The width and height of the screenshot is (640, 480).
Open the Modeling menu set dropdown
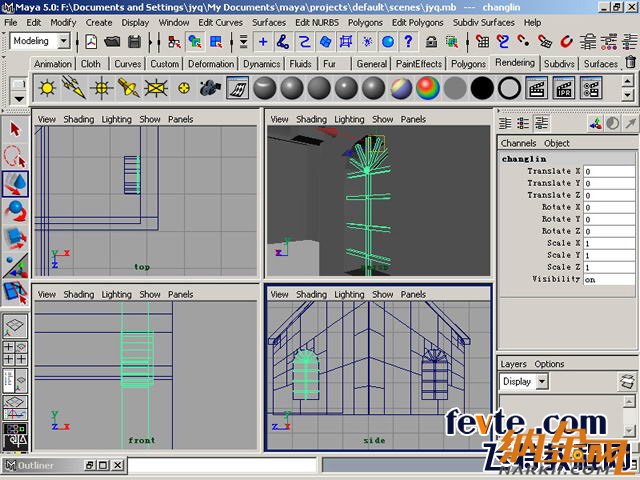[40, 41]
